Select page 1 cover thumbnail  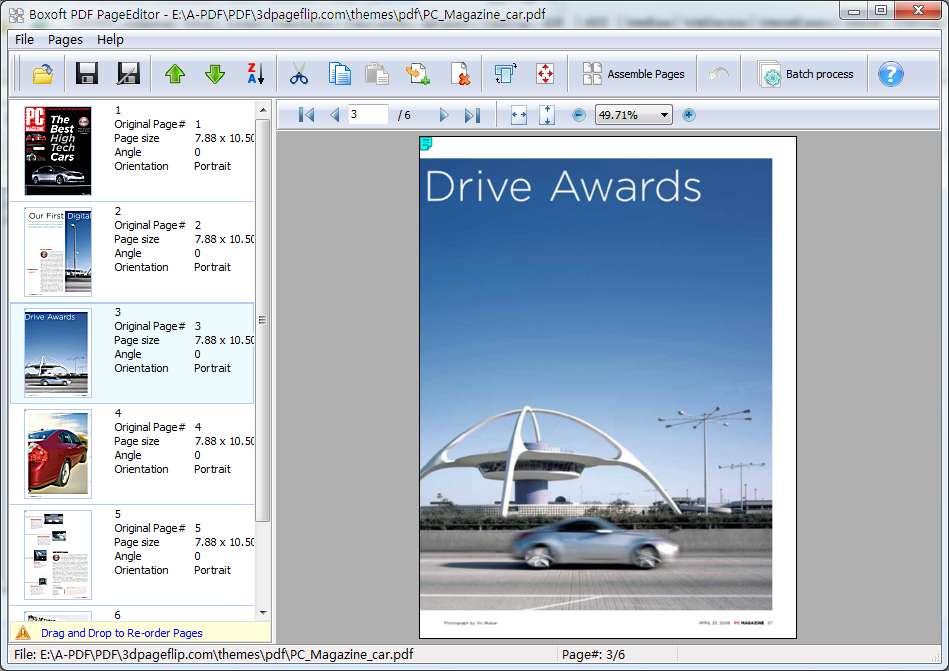pos(57,151)
